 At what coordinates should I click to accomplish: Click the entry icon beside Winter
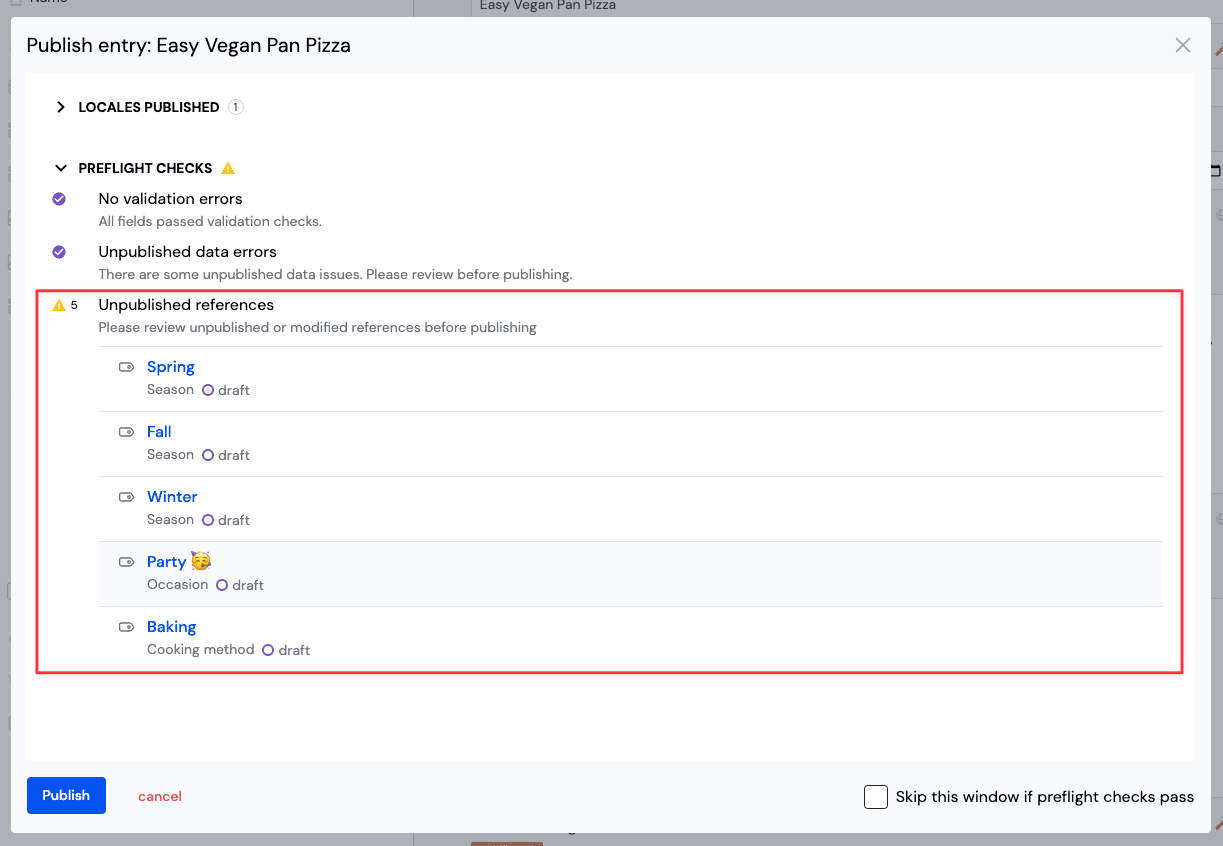[x=126, y=497]
